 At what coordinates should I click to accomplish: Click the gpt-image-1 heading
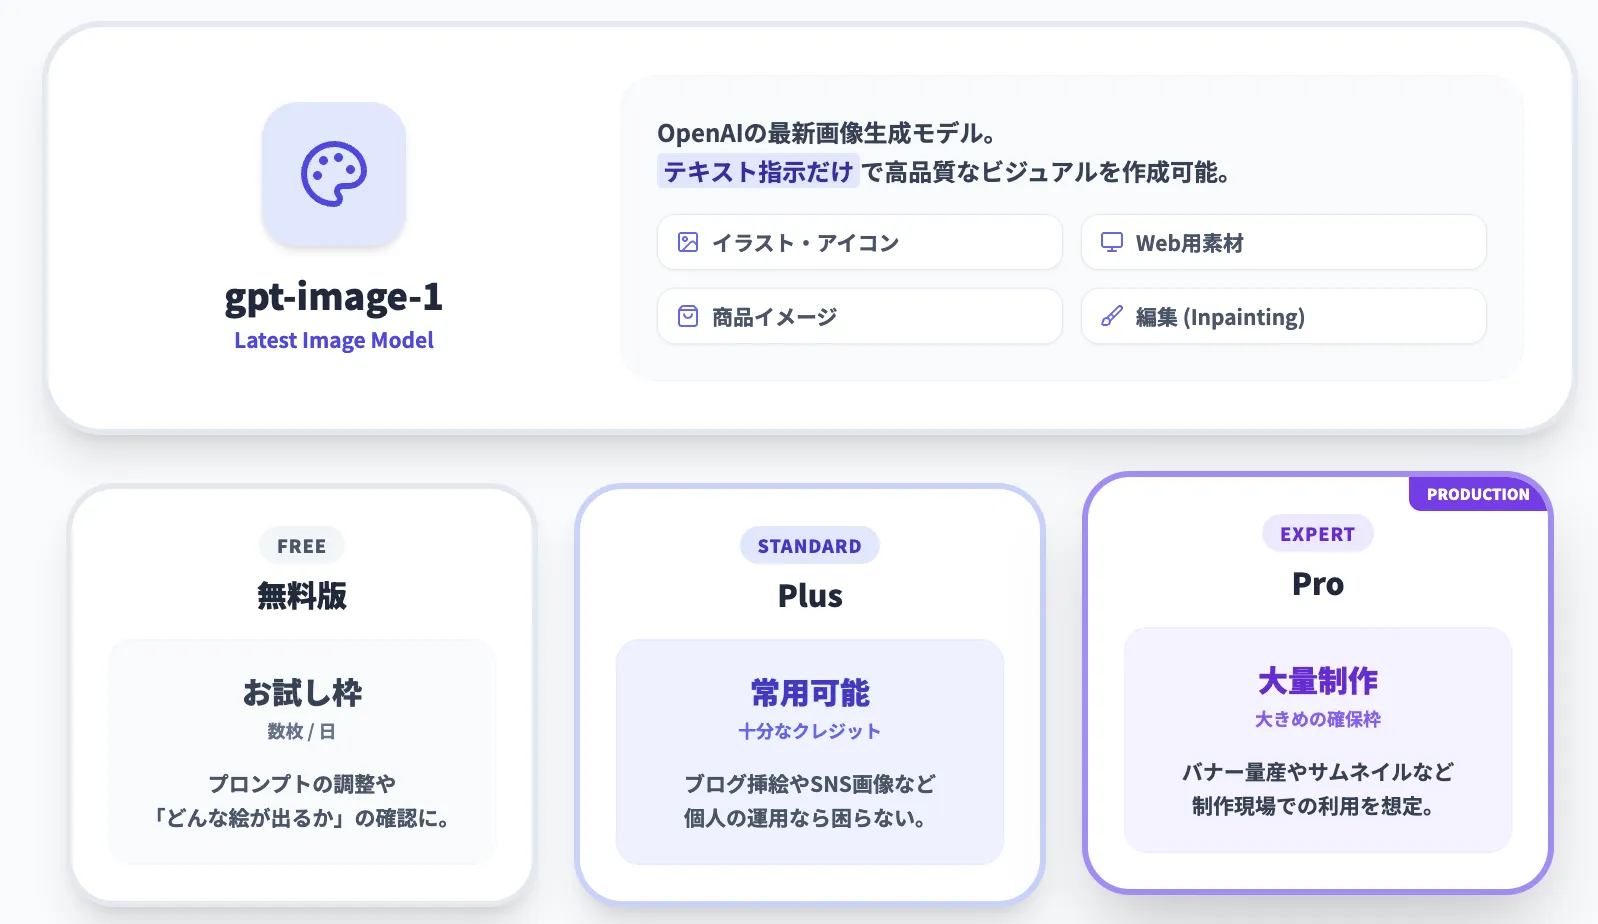[x=334, y=297]
